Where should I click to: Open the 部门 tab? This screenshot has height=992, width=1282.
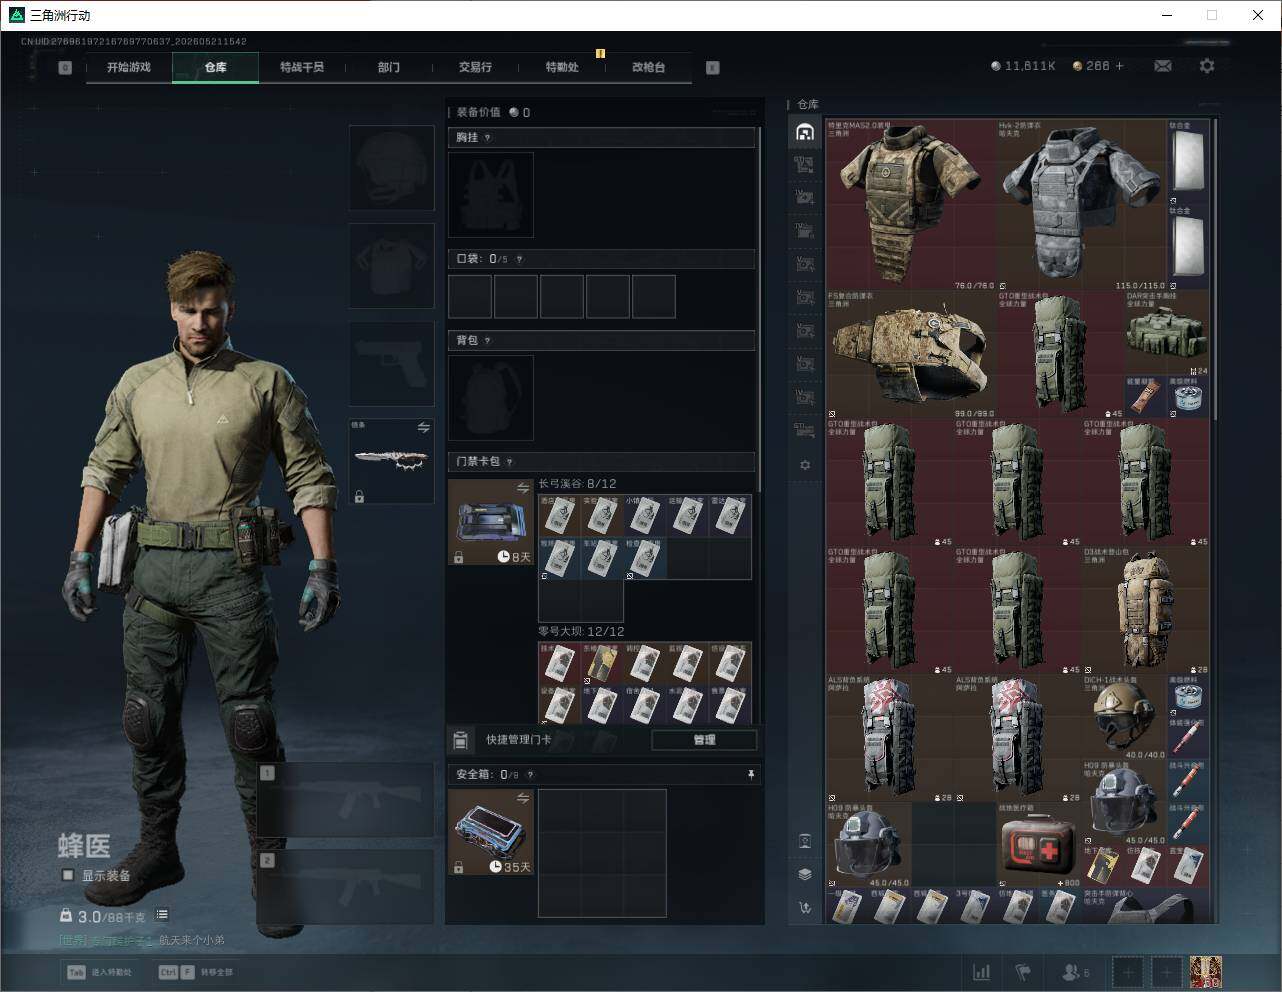point(389,68)
